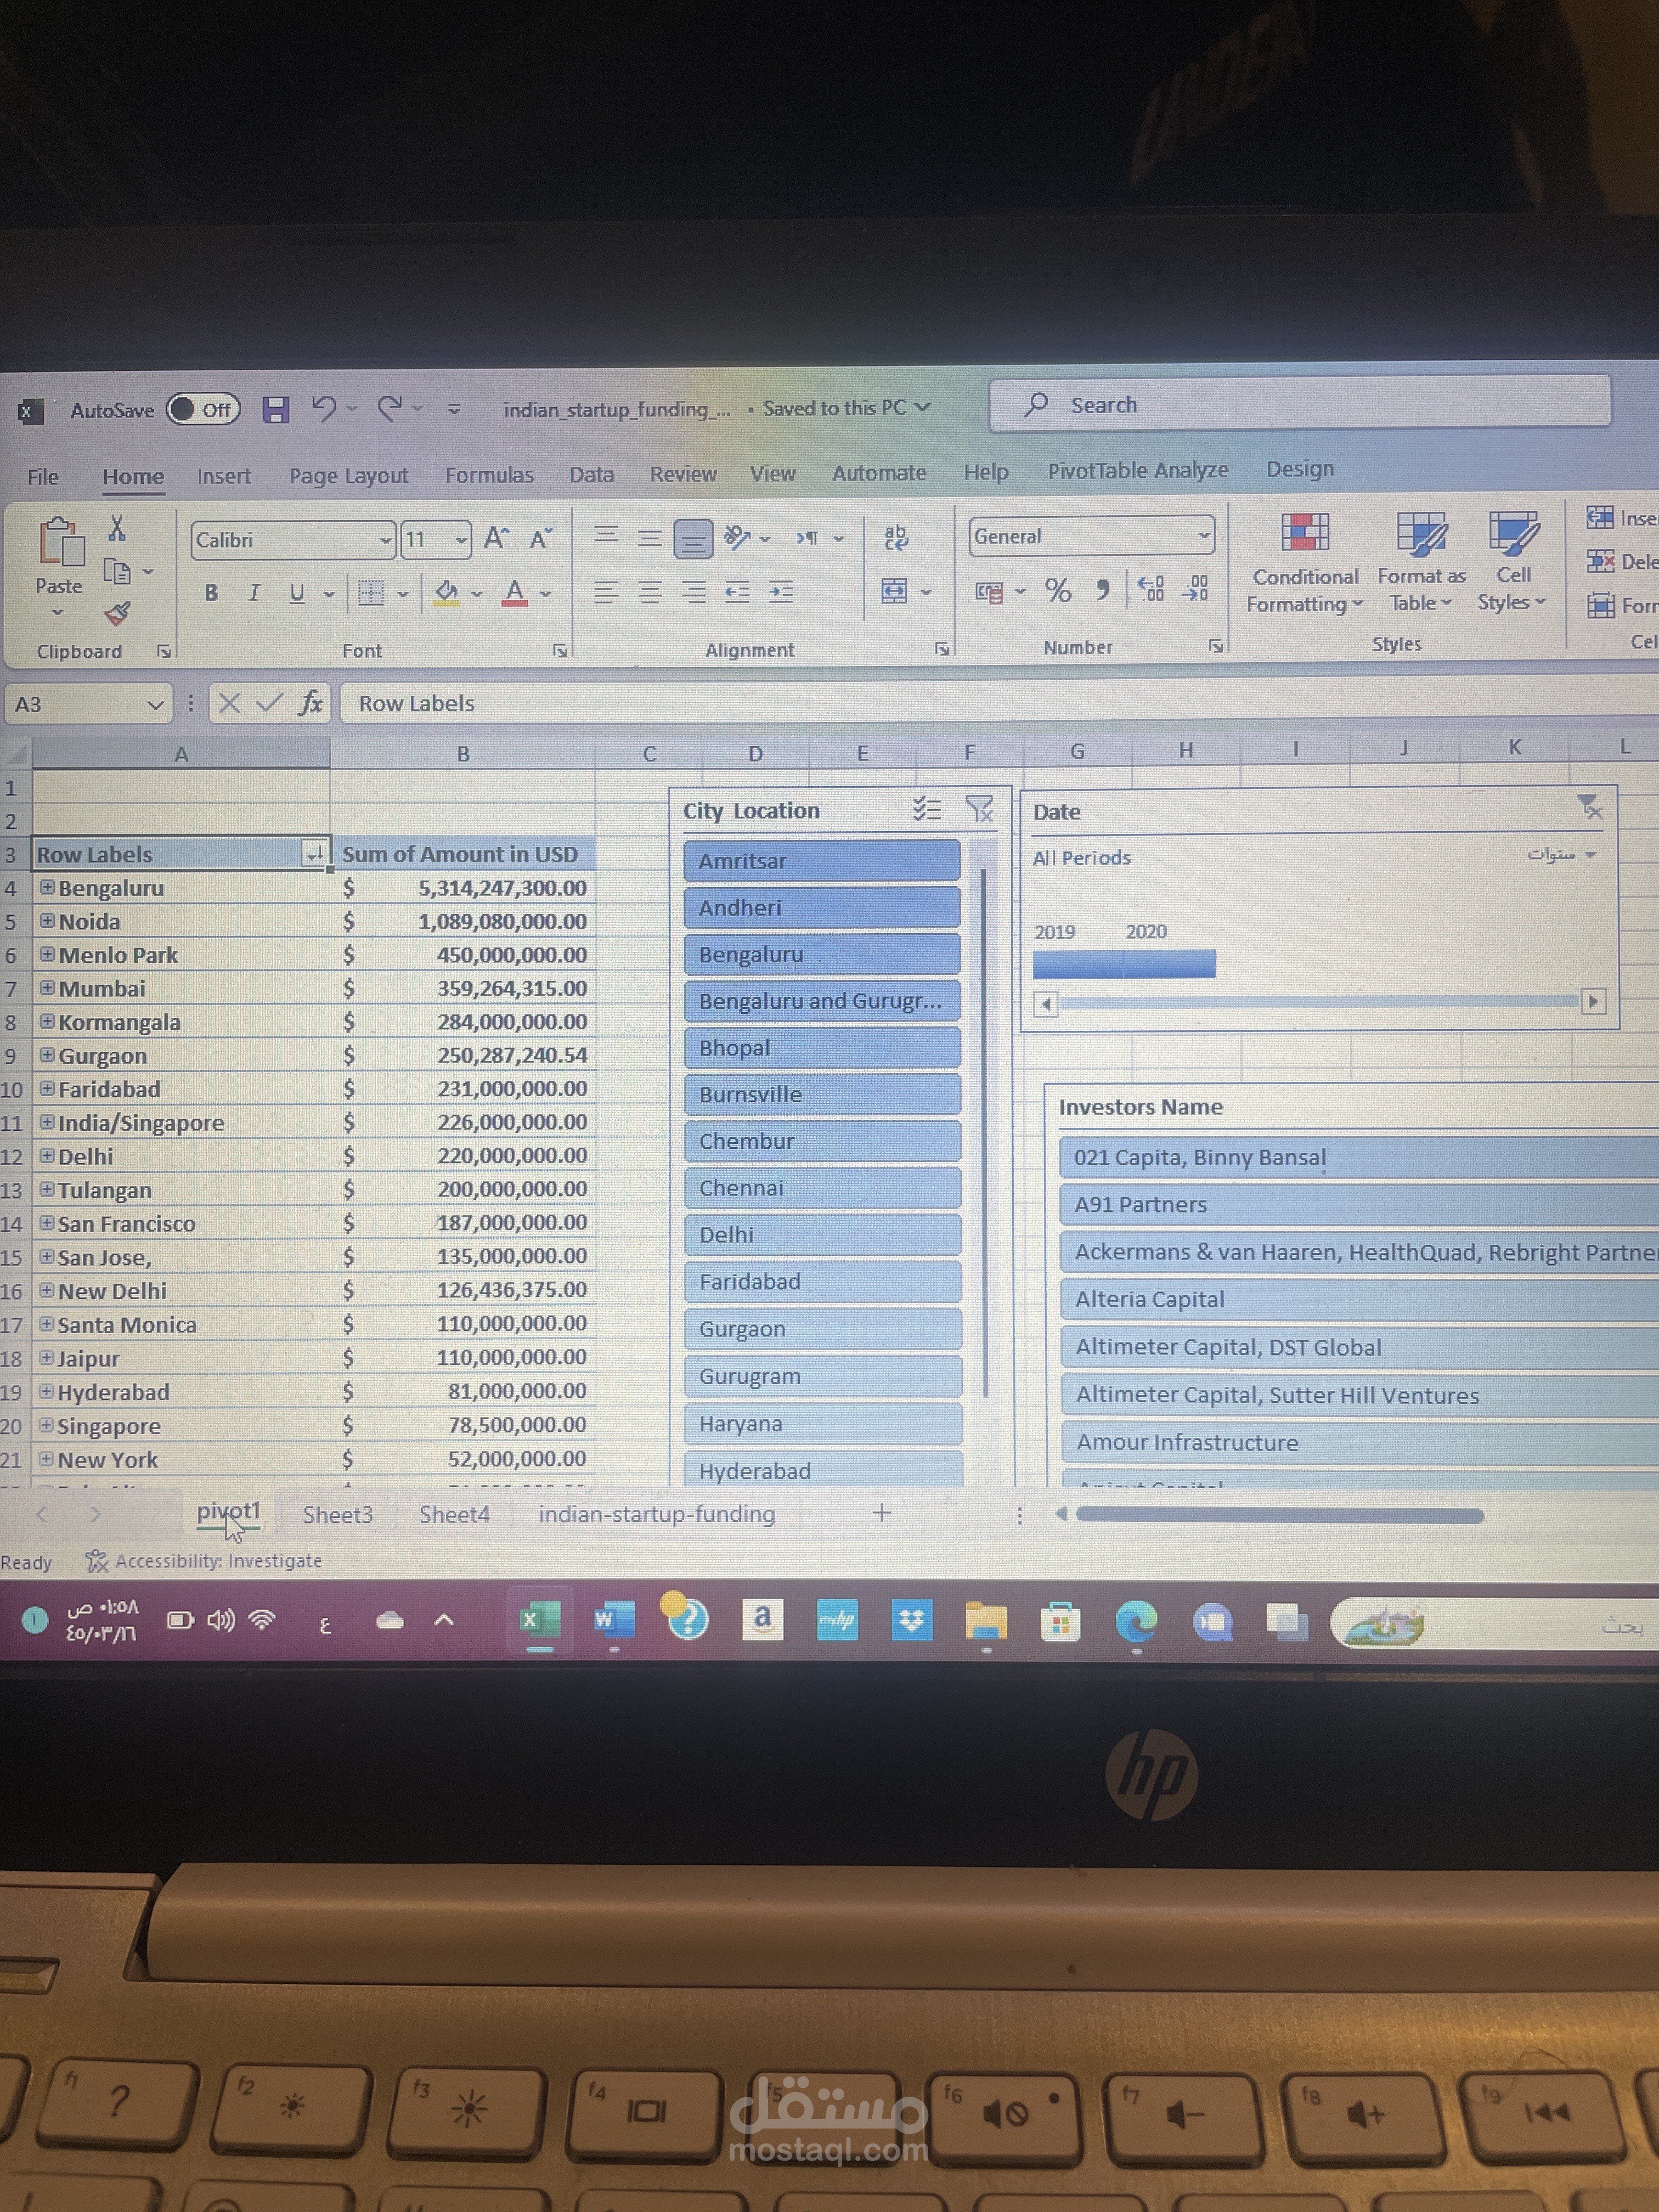Screen dimensions: 1659x2212
Task: Open Microsoft Edge from the taskbar
Action: tap(1136, 1622)
